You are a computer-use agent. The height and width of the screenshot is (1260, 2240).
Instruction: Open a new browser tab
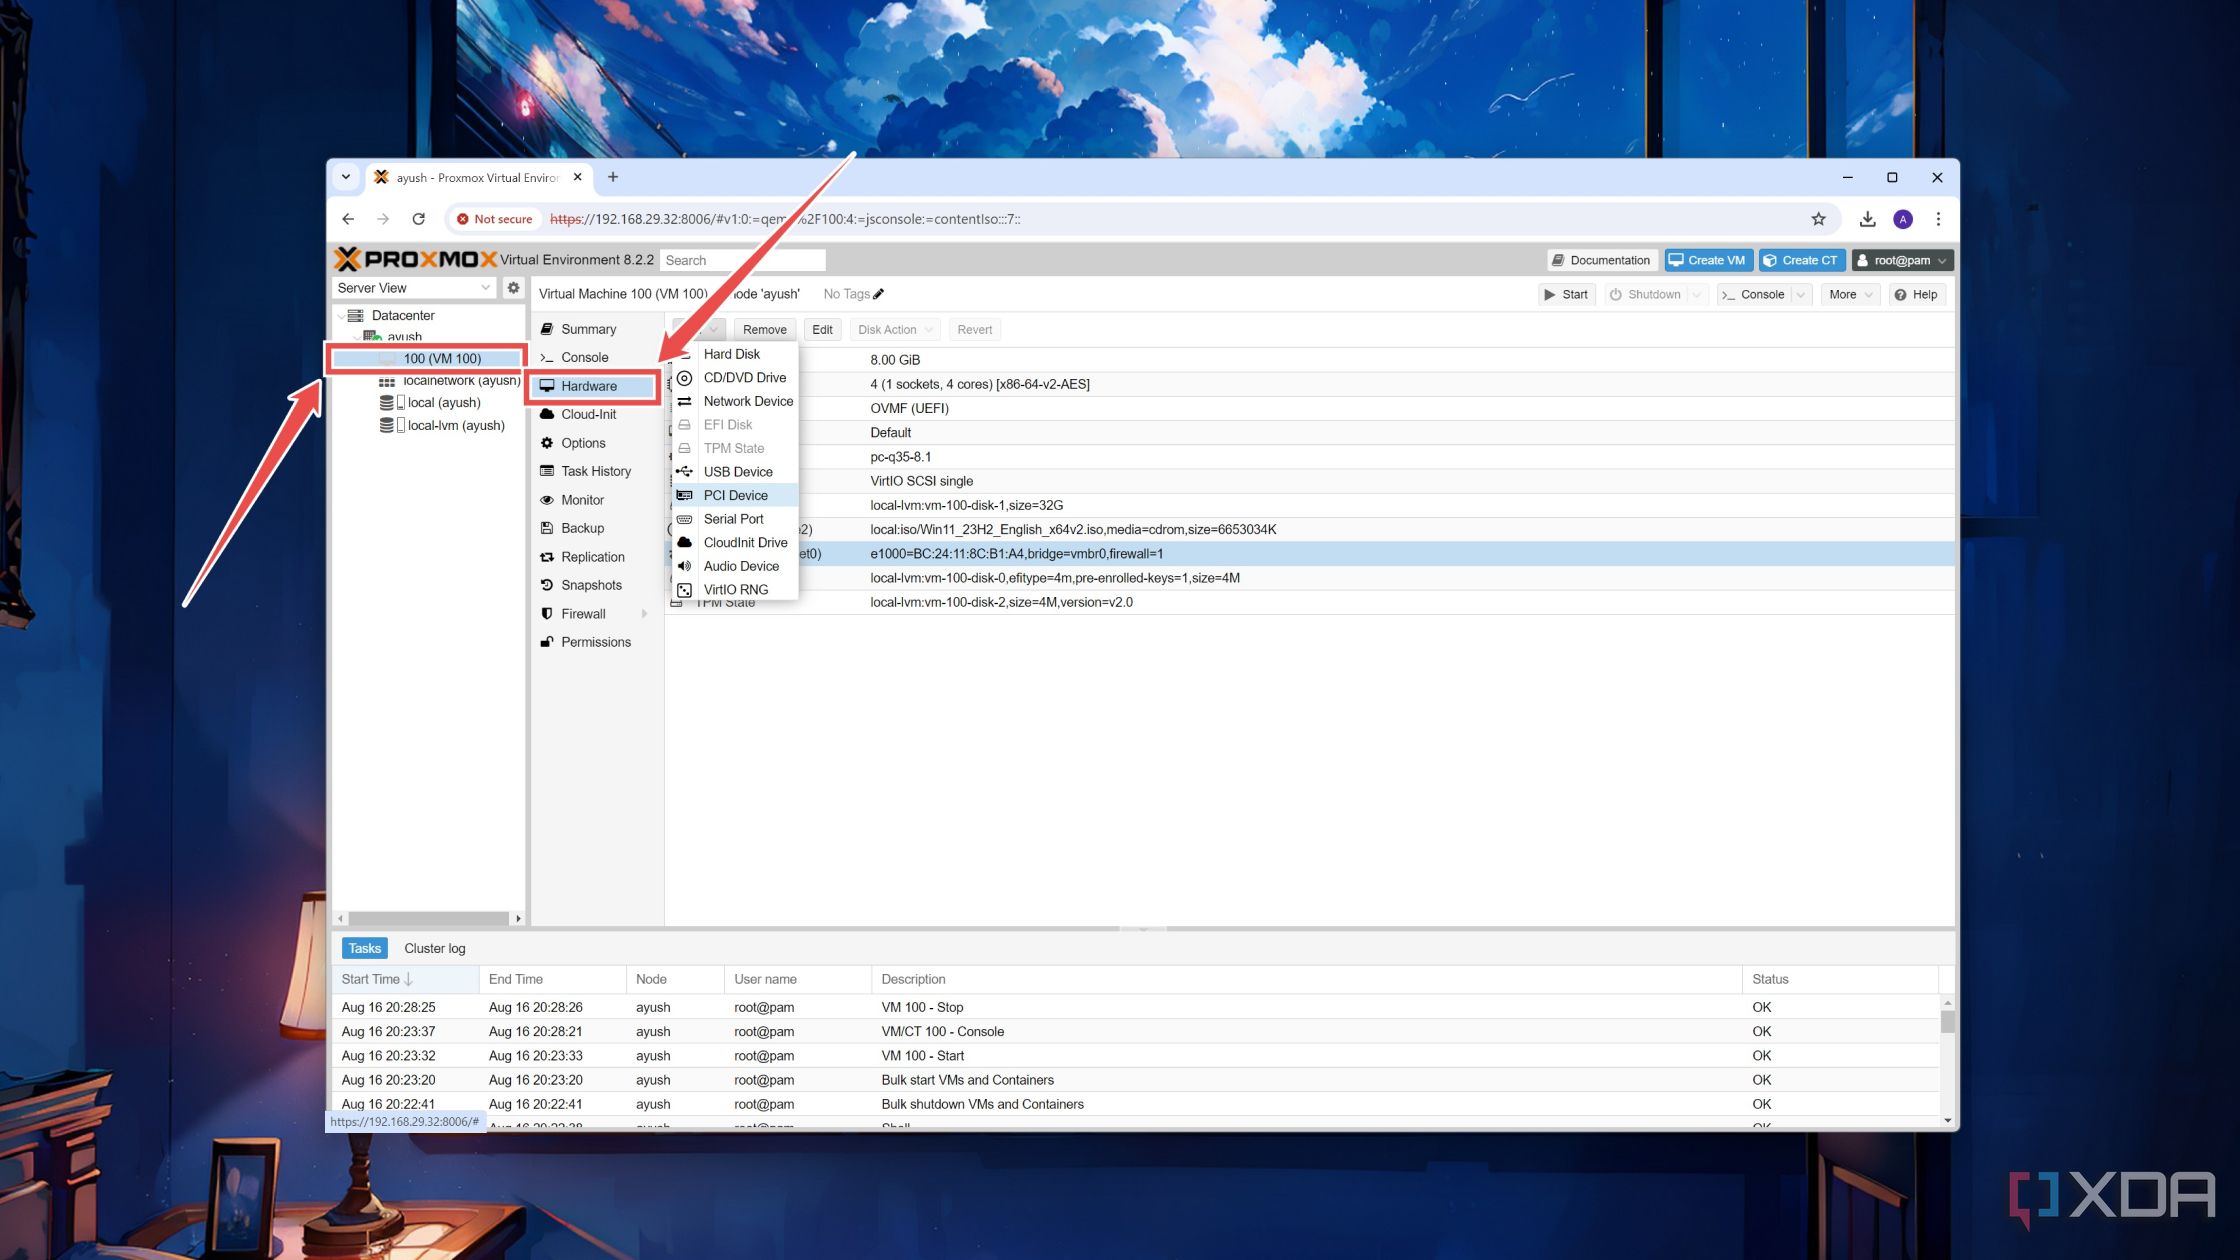click(613, 177)
